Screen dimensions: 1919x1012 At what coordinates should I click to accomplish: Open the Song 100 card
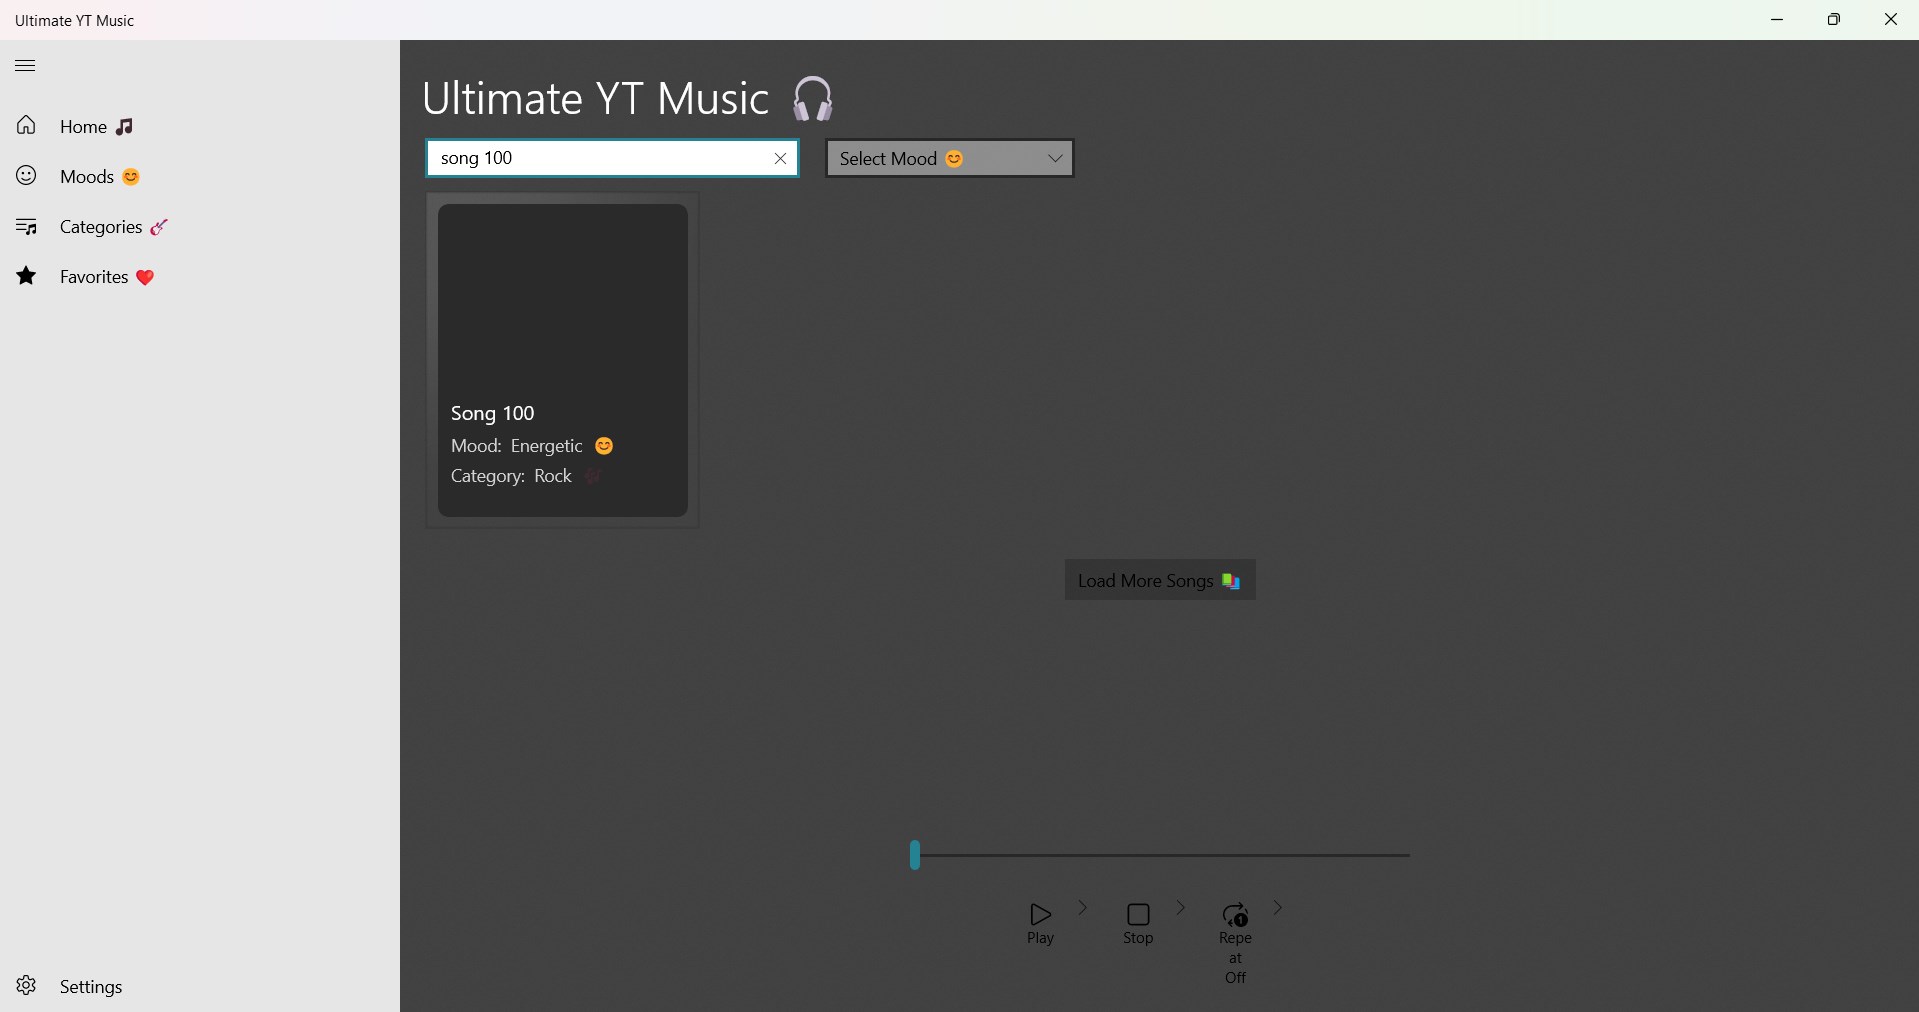[562, 360]
